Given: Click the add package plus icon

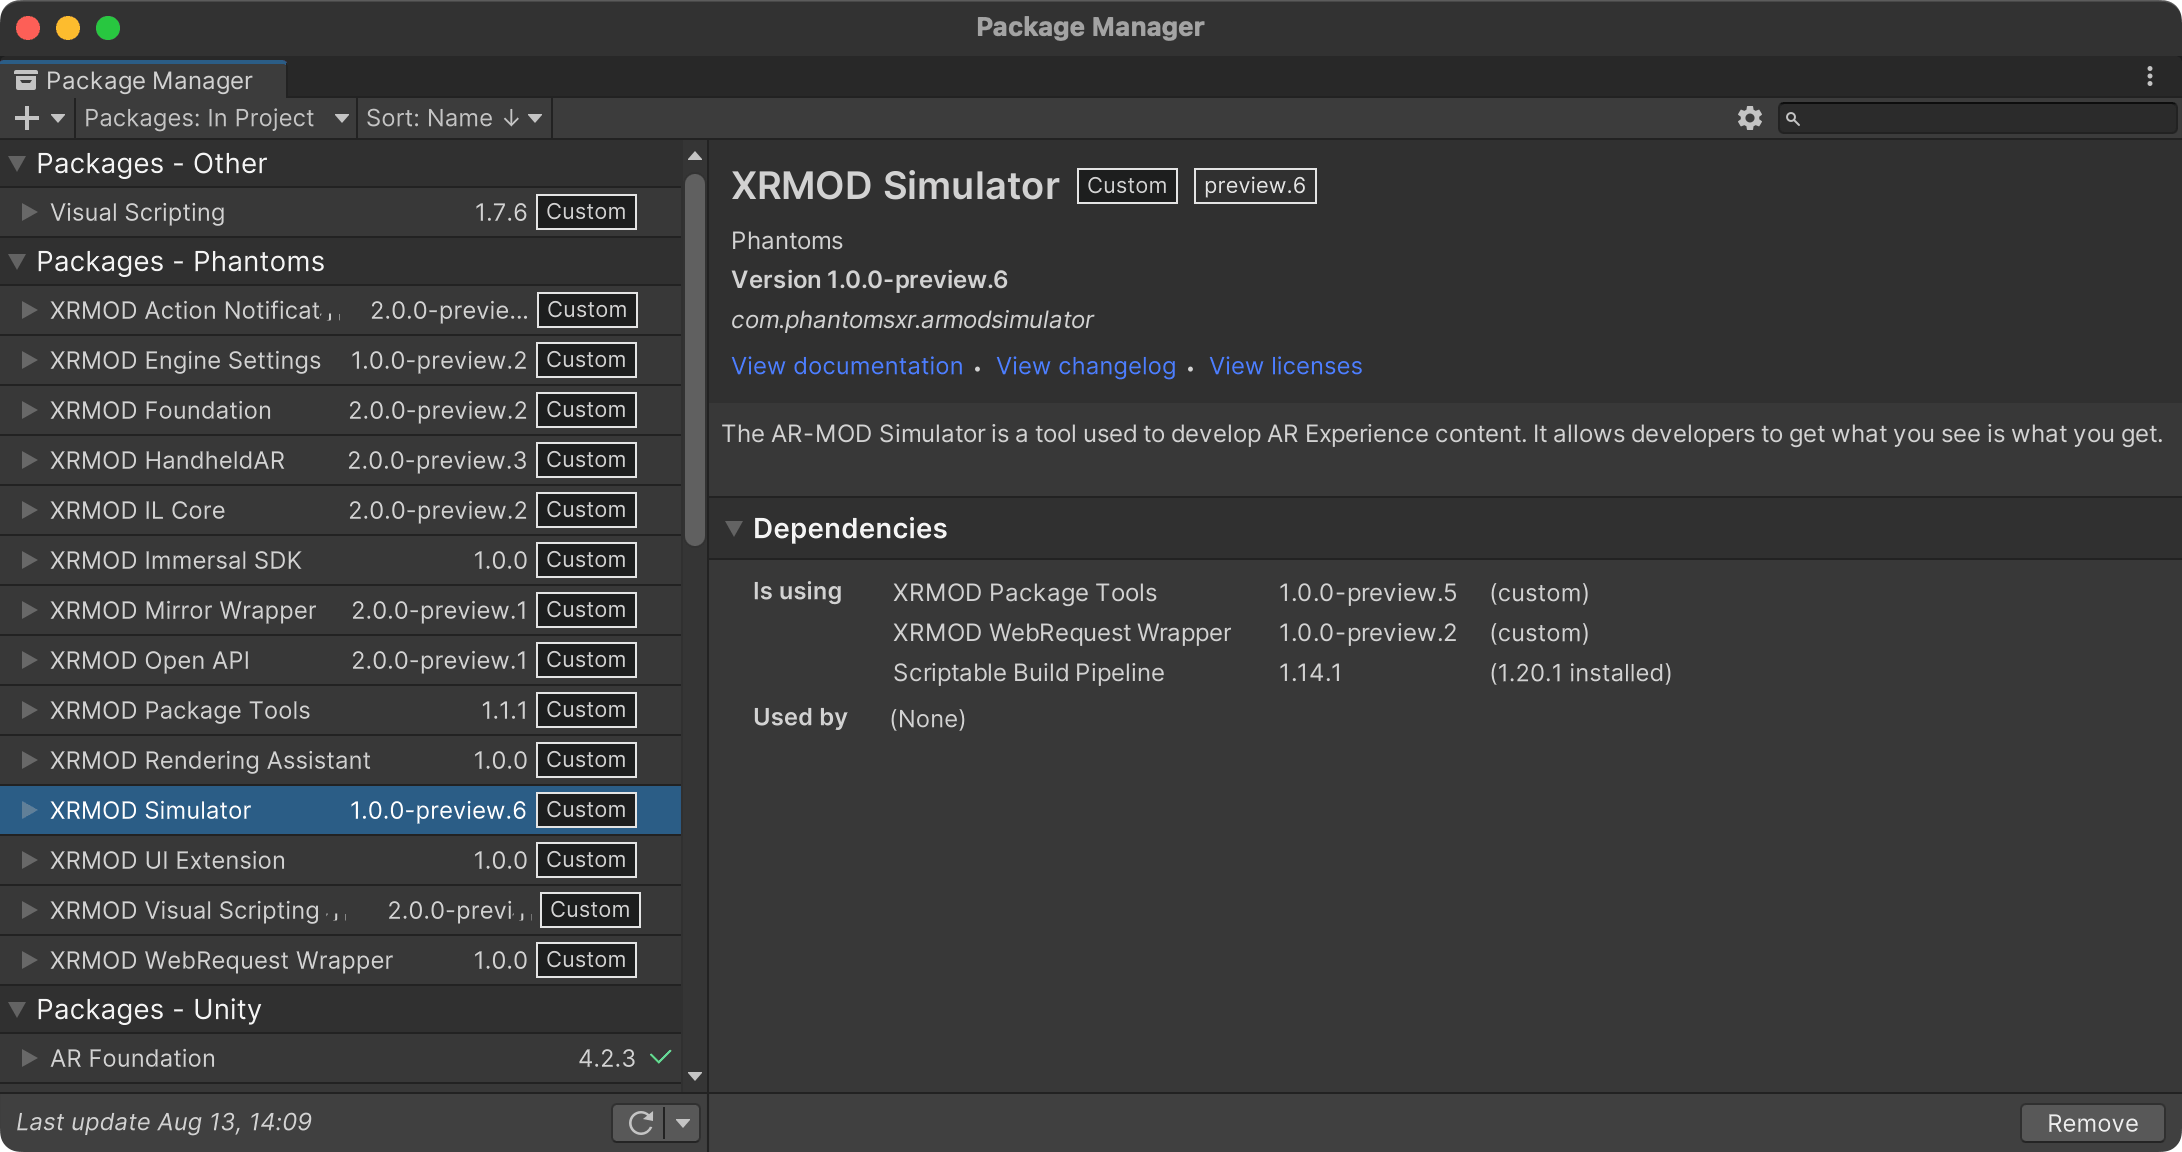Looking at the screenshot, I should click(x=27, y=118).
